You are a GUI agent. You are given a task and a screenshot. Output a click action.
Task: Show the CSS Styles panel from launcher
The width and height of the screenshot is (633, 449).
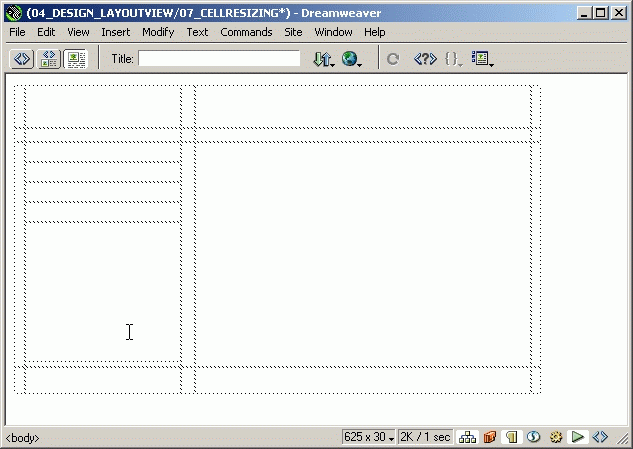(533, 437)
